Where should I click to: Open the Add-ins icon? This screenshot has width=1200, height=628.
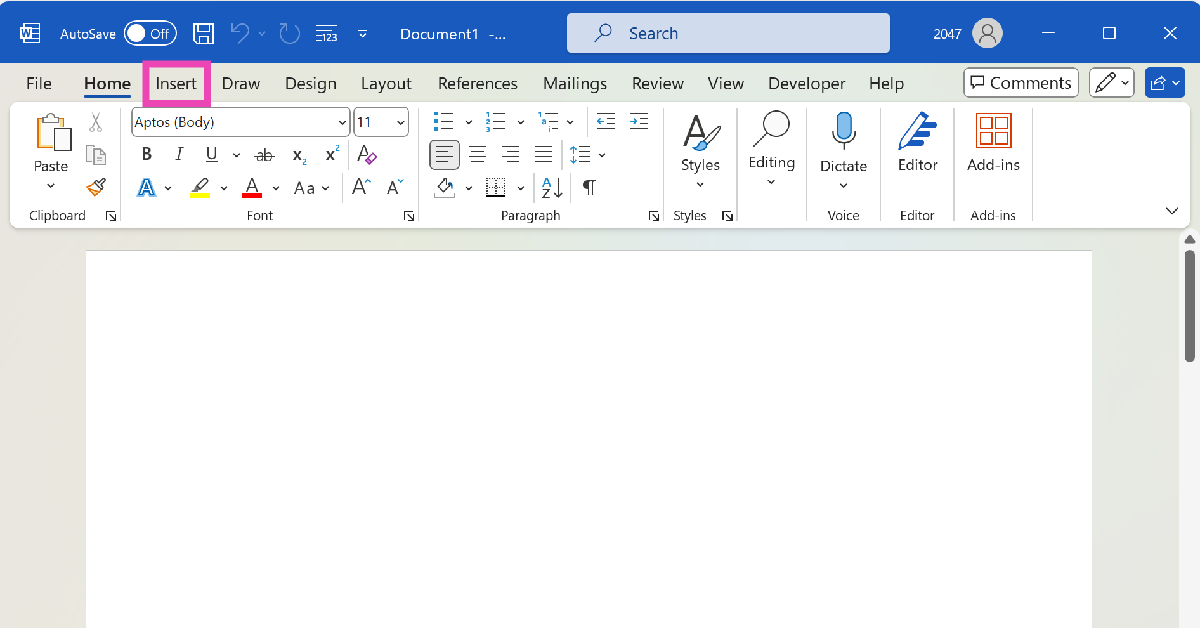(x=992, y=143)
